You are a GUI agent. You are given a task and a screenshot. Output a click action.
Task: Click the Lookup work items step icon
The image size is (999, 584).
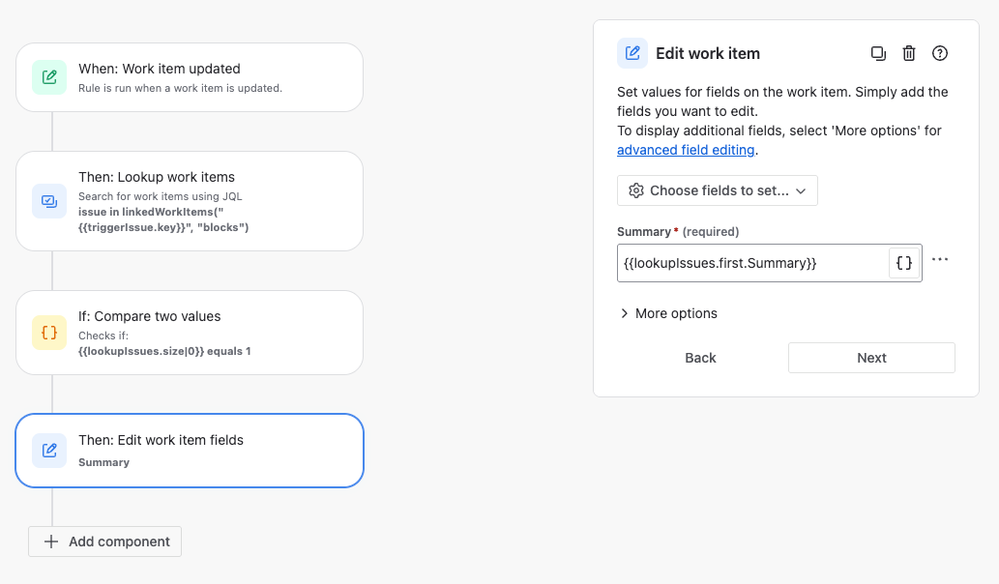49,201
